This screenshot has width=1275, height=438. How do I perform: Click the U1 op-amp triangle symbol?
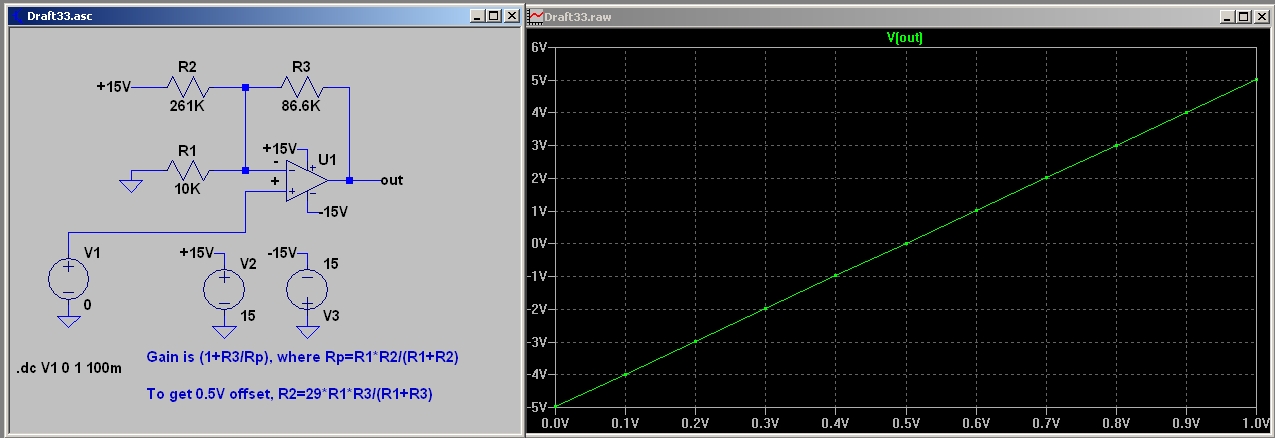pyautogui.click(x=307, y=181)
